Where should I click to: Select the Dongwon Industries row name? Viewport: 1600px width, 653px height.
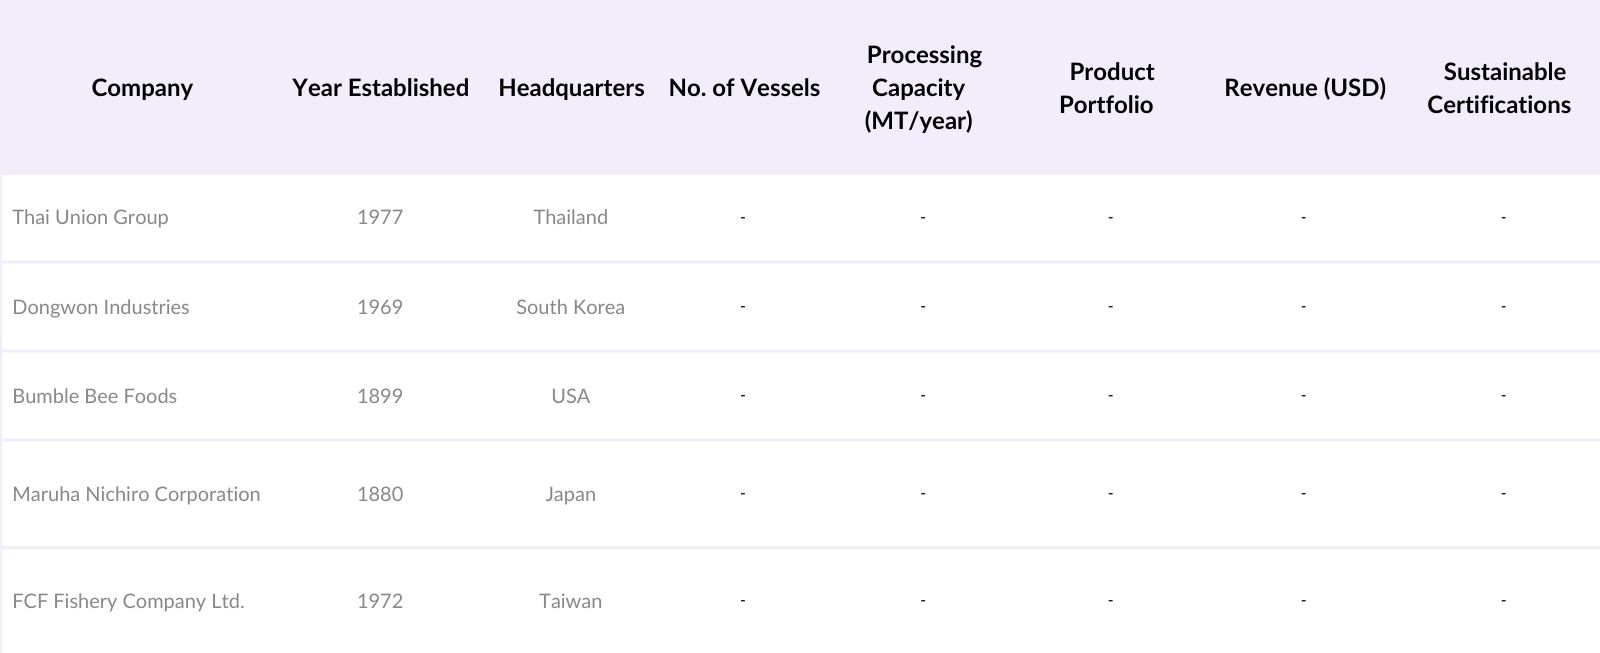coord(101,307)
